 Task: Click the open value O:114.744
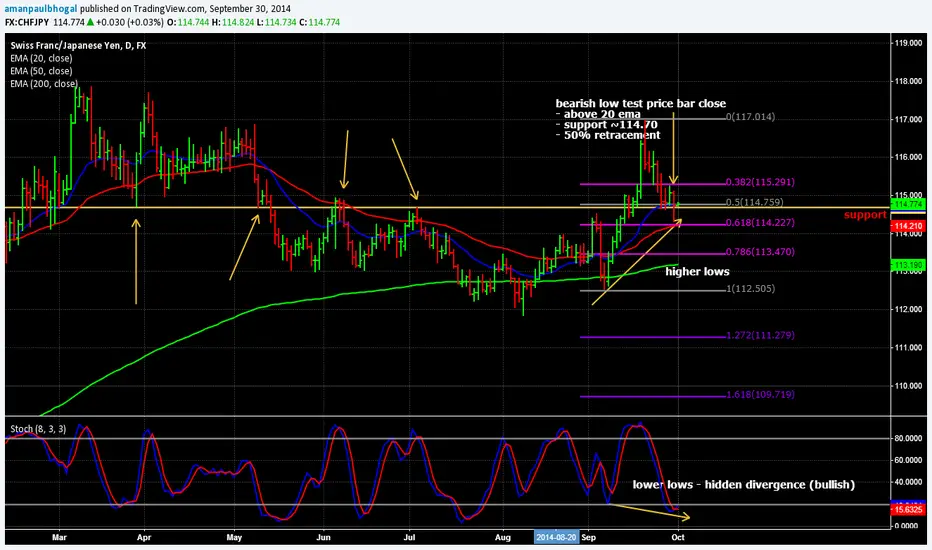click(x=188, y=22)
